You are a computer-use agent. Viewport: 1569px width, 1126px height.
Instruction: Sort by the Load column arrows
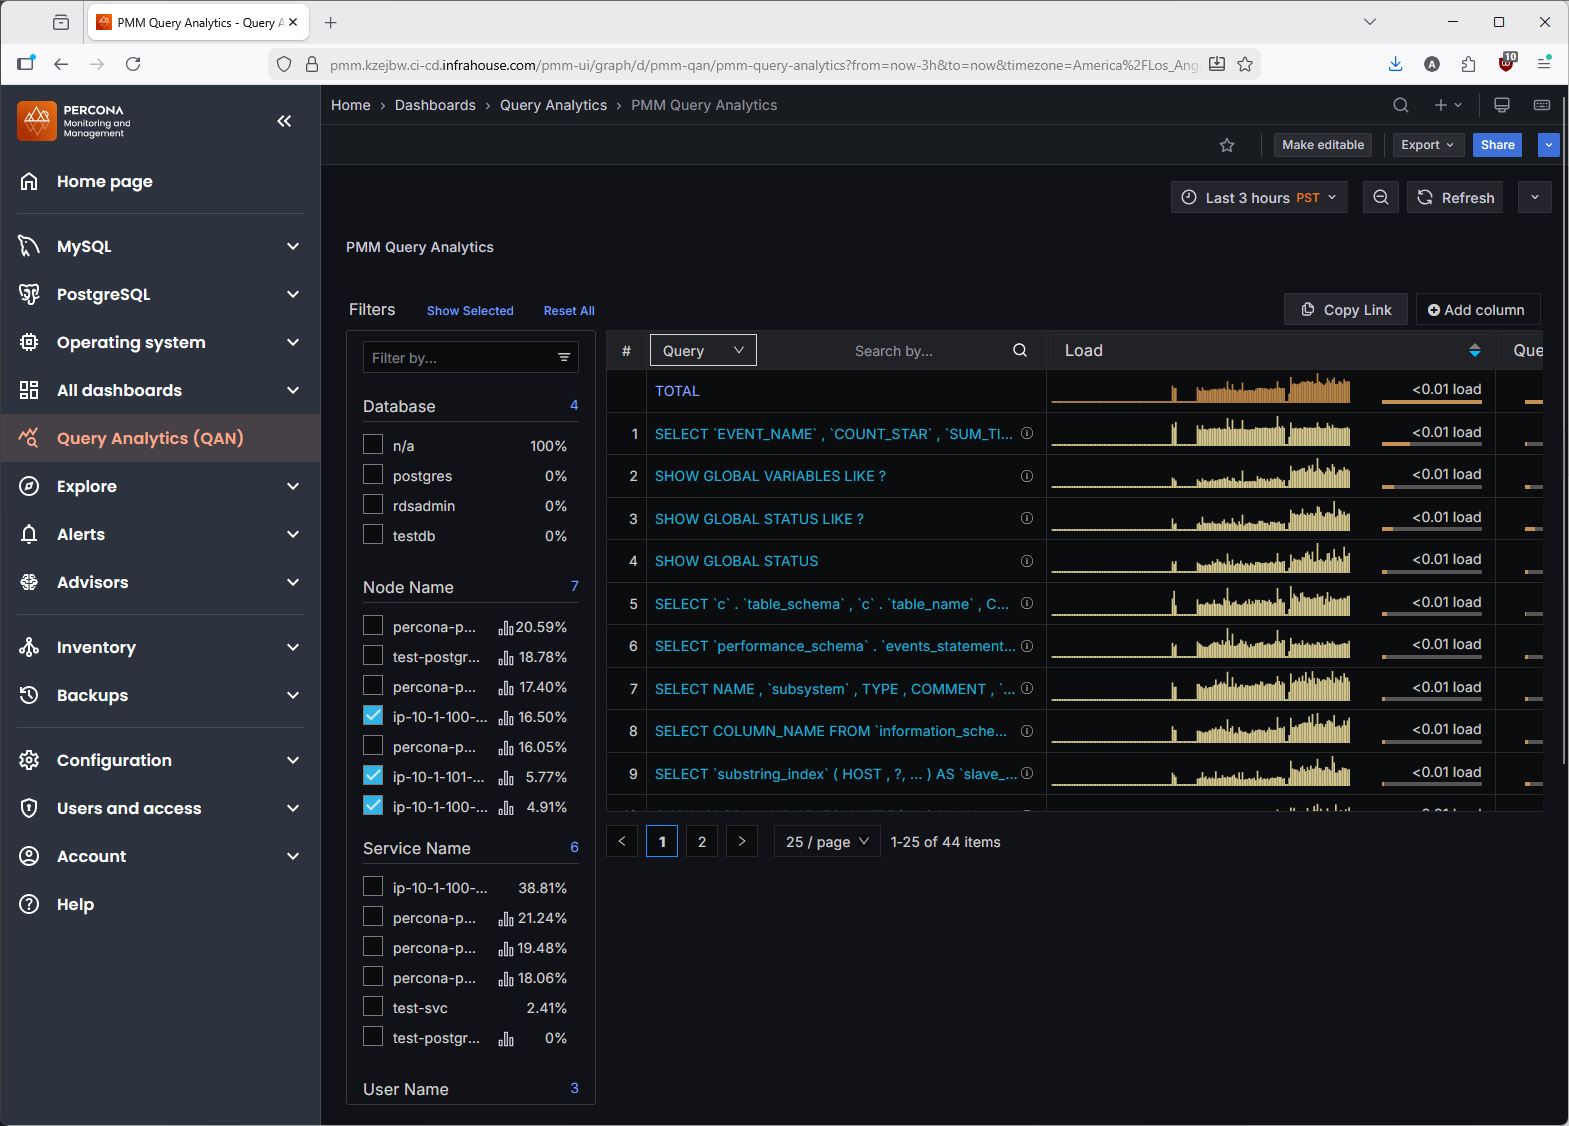click(x=1474, y=351)
